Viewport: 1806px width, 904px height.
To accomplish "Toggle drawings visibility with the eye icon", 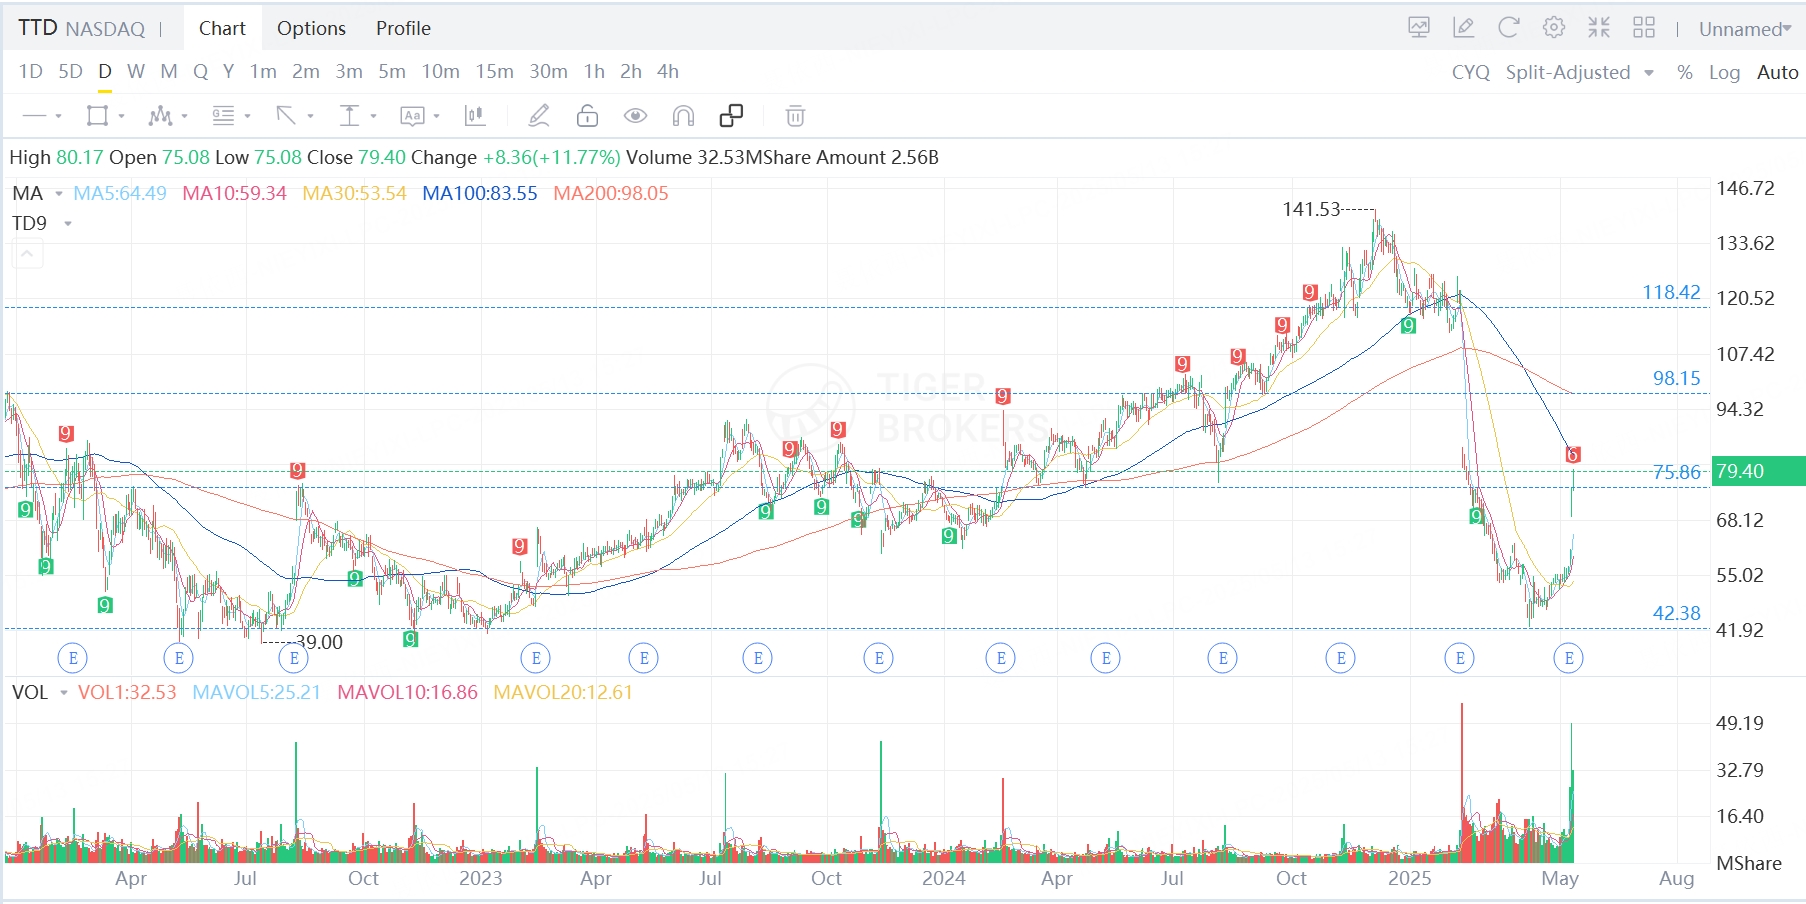I will pos(635,116).
